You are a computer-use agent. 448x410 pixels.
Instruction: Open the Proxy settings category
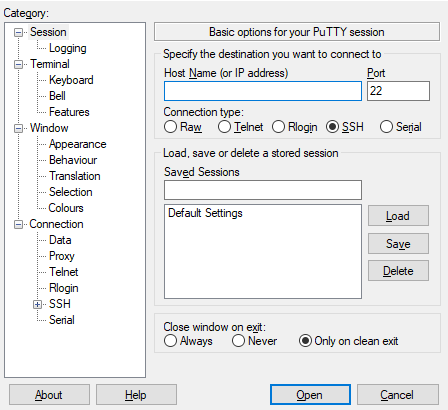point(62,256)
